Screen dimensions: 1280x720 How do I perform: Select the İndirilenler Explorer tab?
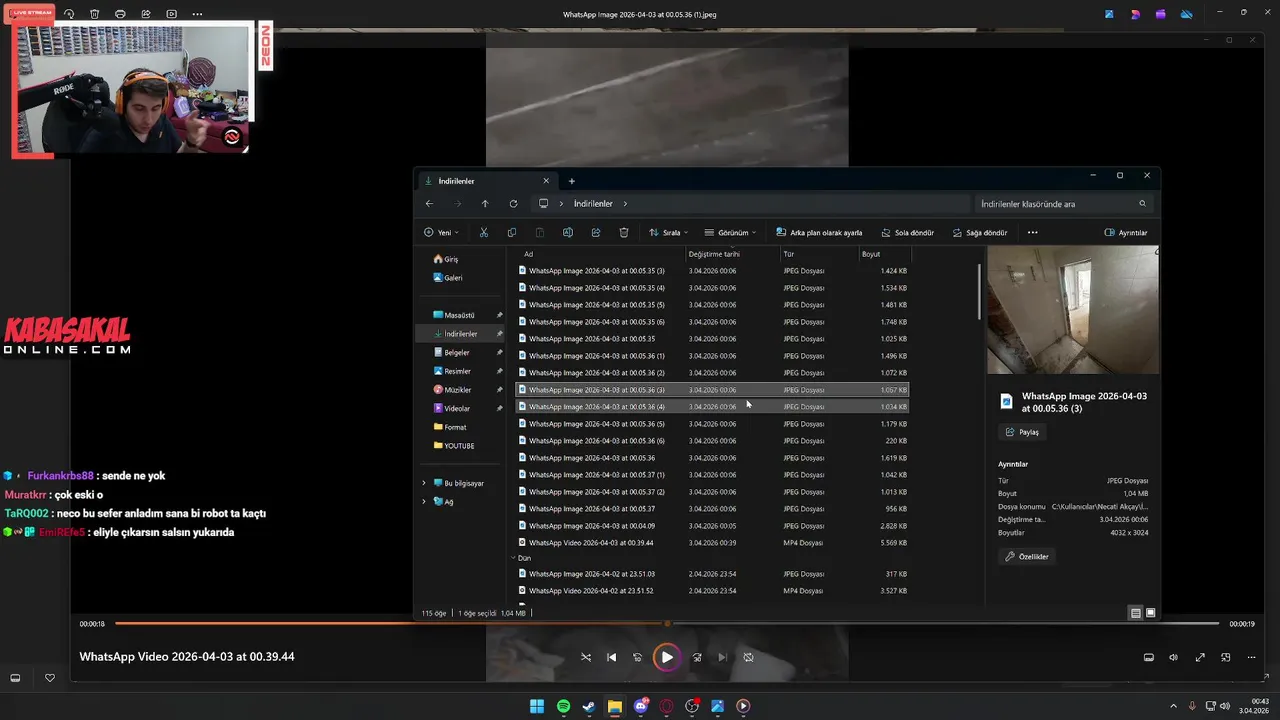coord(487,181)
